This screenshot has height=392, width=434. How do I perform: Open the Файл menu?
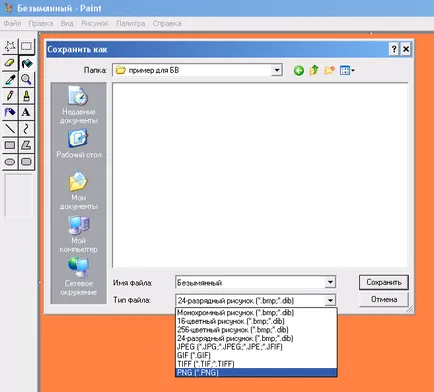[12, 23]
